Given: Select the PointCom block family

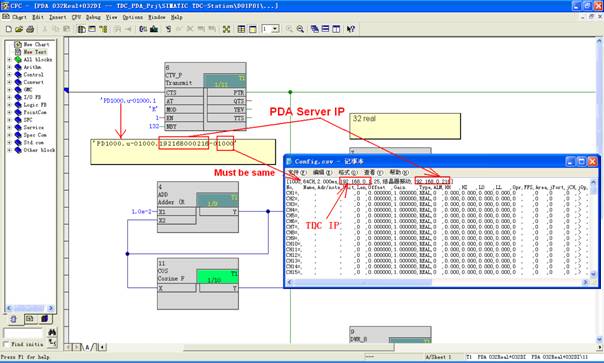Looking at the screenshot, I should coord(35,112).
